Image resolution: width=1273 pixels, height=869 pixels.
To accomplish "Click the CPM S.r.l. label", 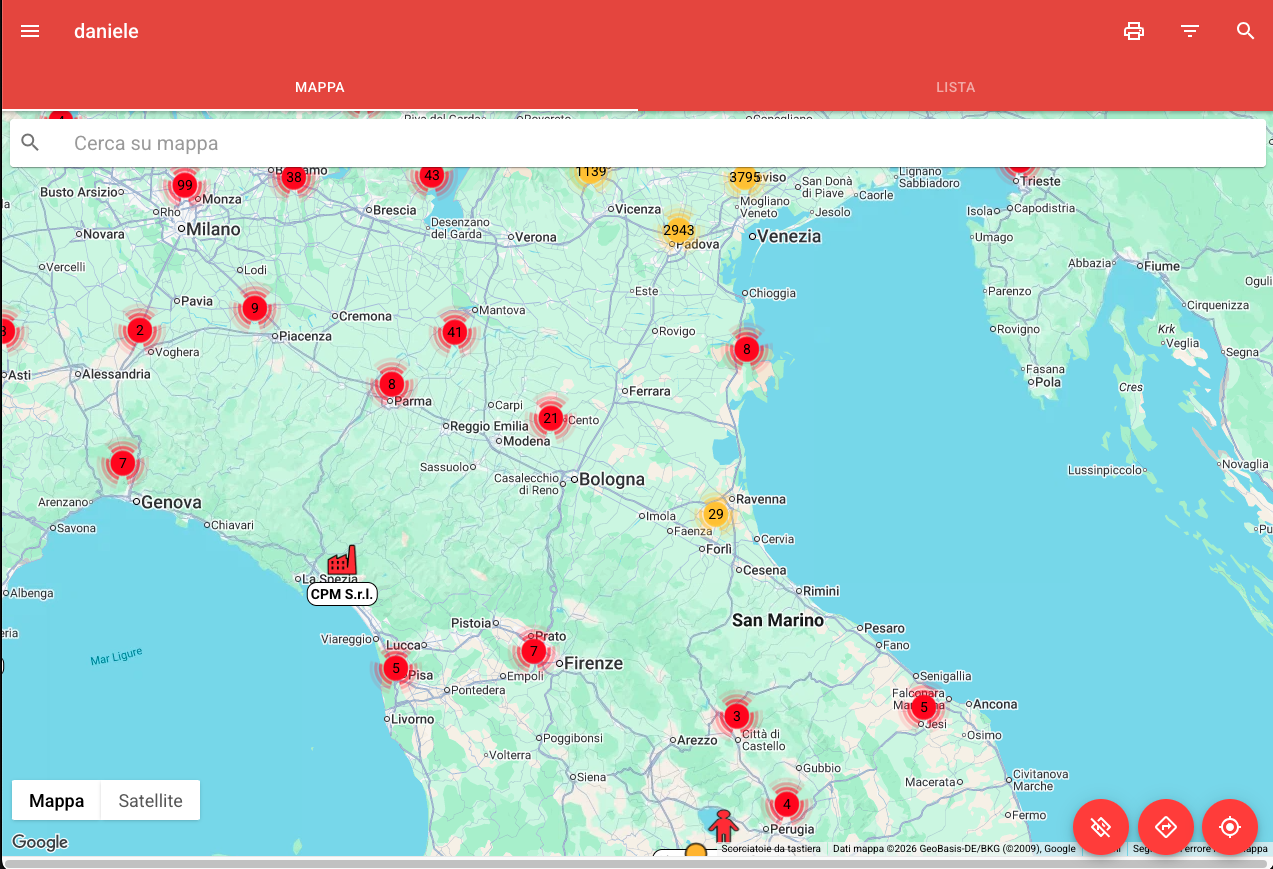I will (x=342, y=594).
